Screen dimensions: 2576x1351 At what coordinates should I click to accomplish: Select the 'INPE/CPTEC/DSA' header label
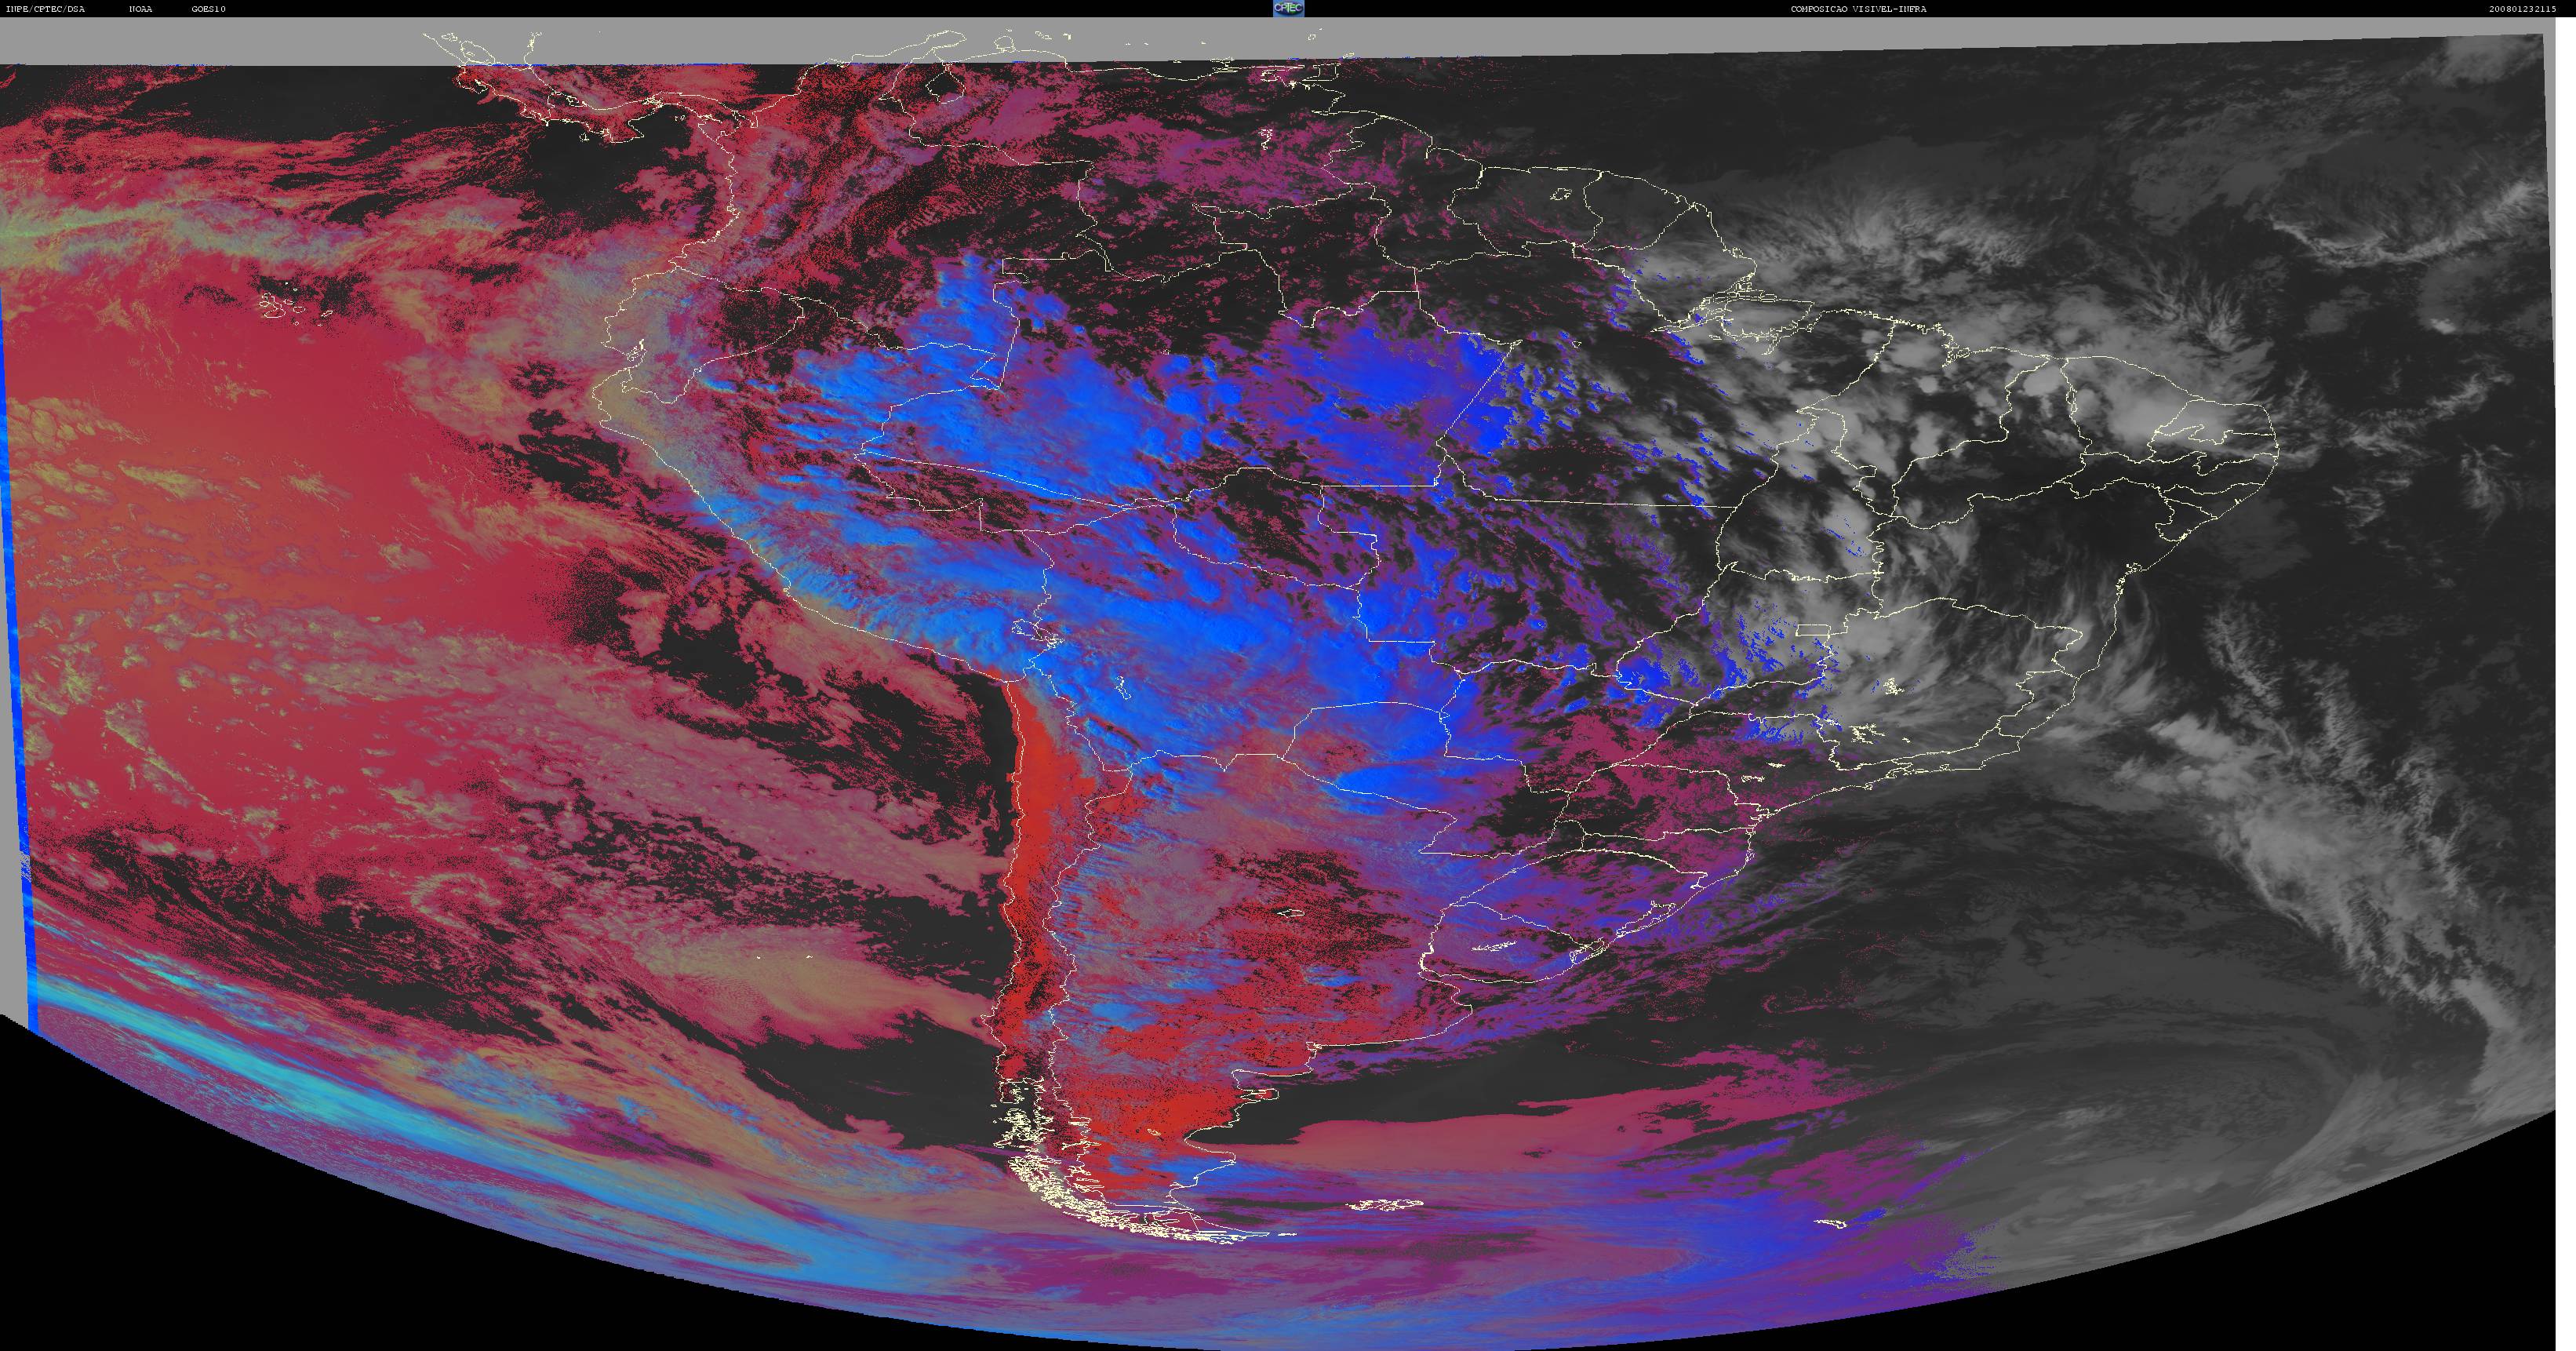(x=45, y=9)
